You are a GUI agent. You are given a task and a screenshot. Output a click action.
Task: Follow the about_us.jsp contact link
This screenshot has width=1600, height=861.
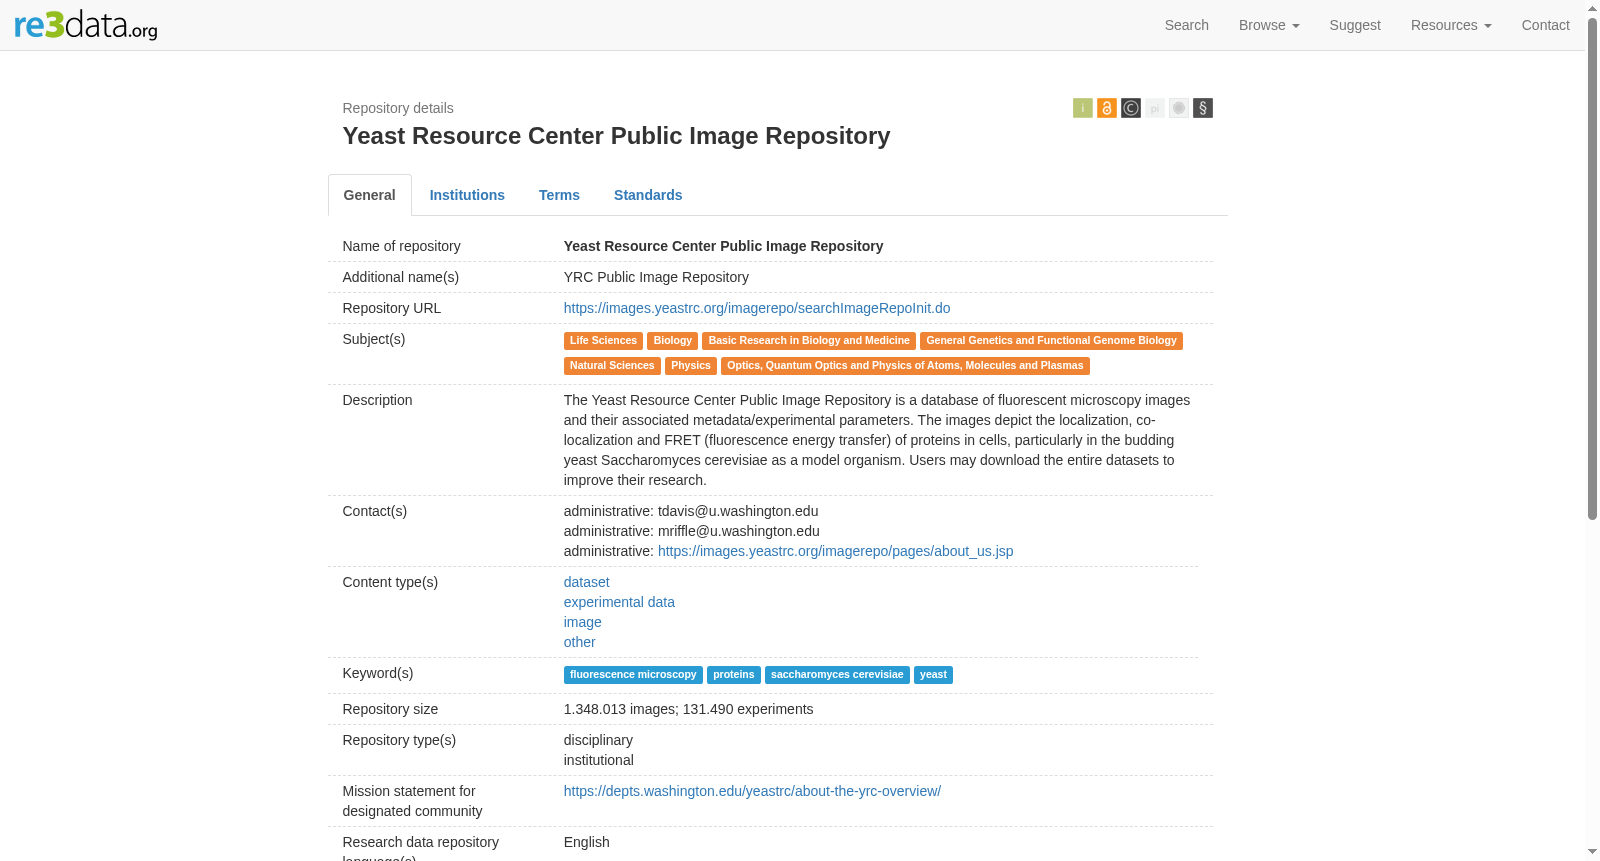tap(835, 551)
